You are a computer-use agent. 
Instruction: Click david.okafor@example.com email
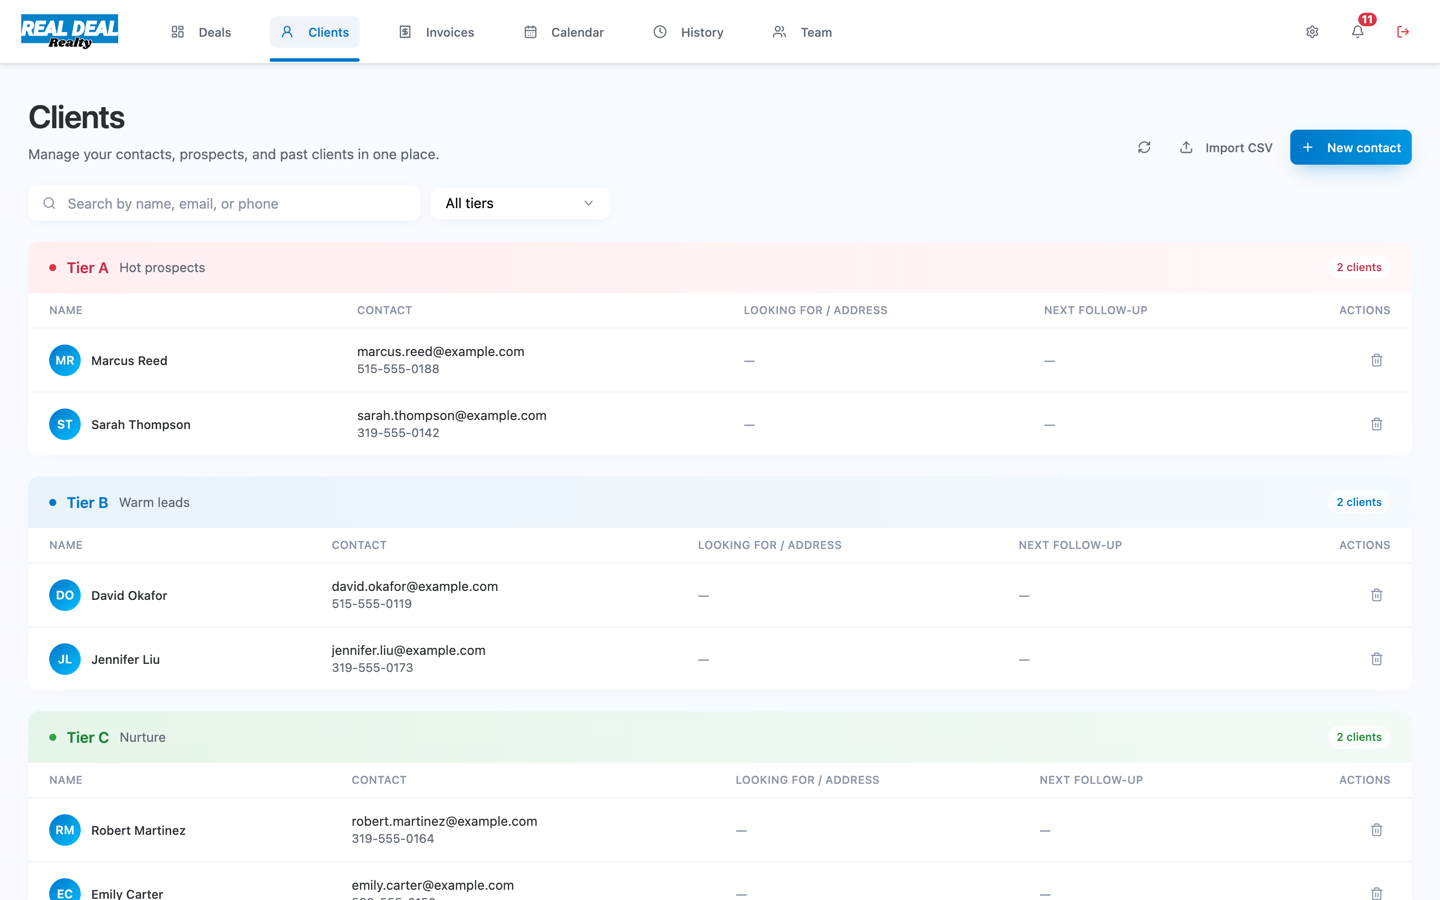coord(415,587)
